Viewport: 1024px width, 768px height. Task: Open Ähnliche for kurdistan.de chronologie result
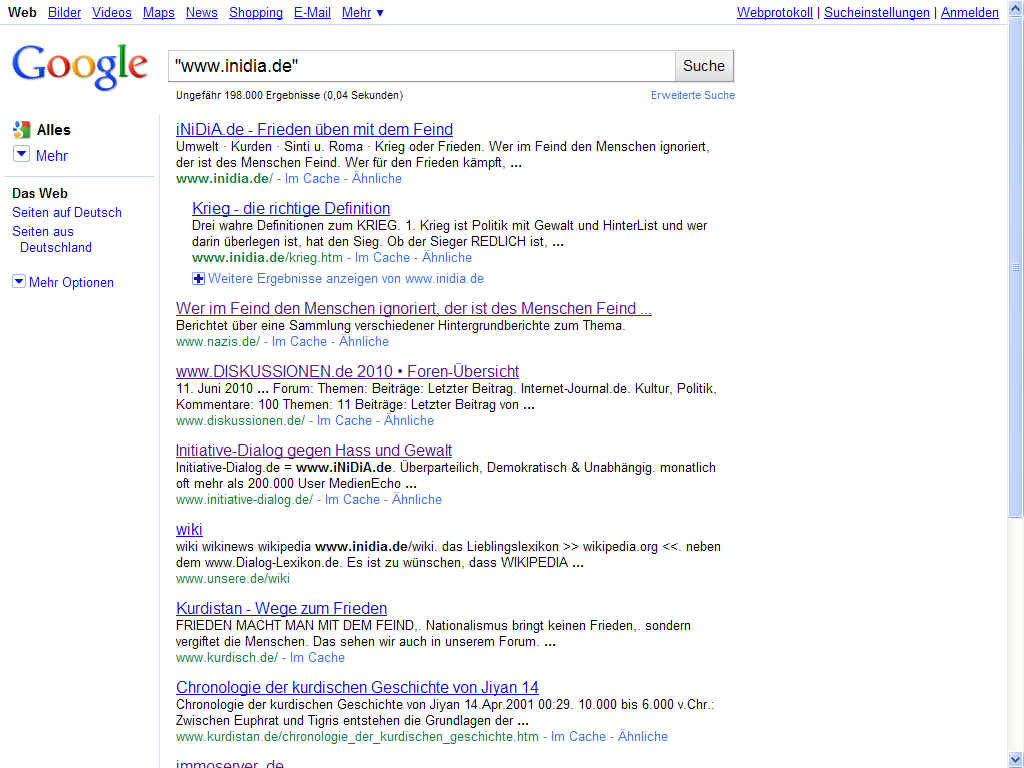point(643,737)
